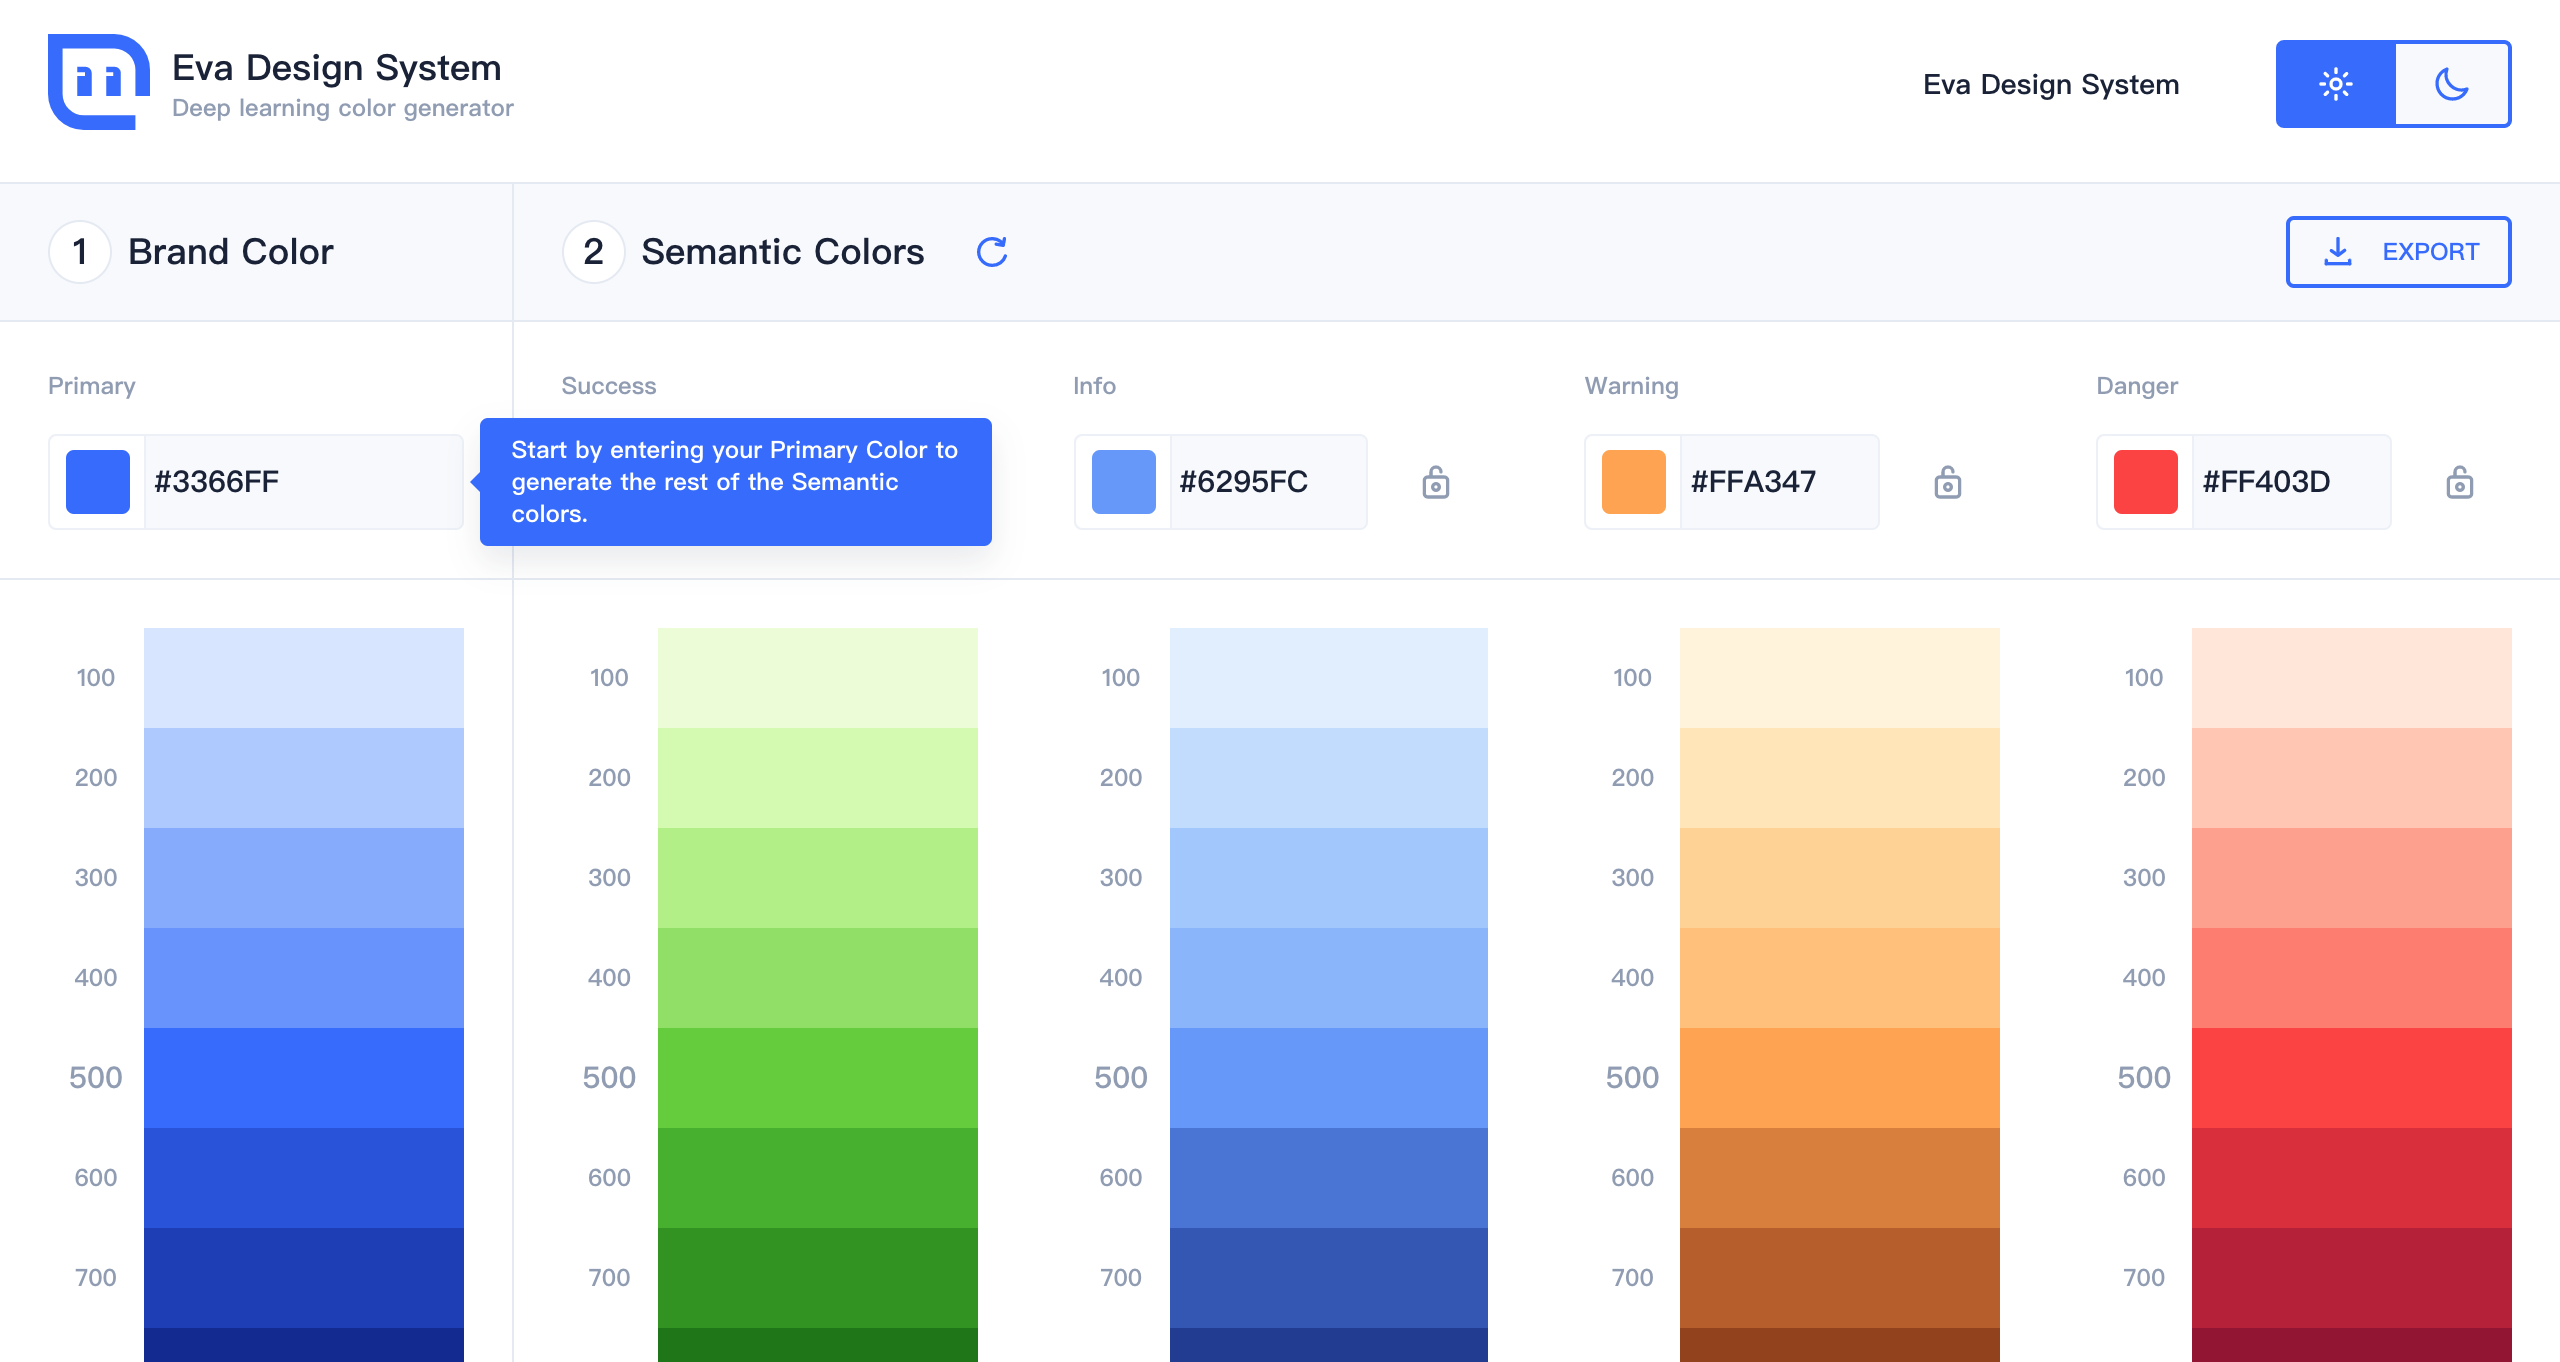Select the step 1 Brand Color heading
2560x1362 pixels.
pos(230,252)
